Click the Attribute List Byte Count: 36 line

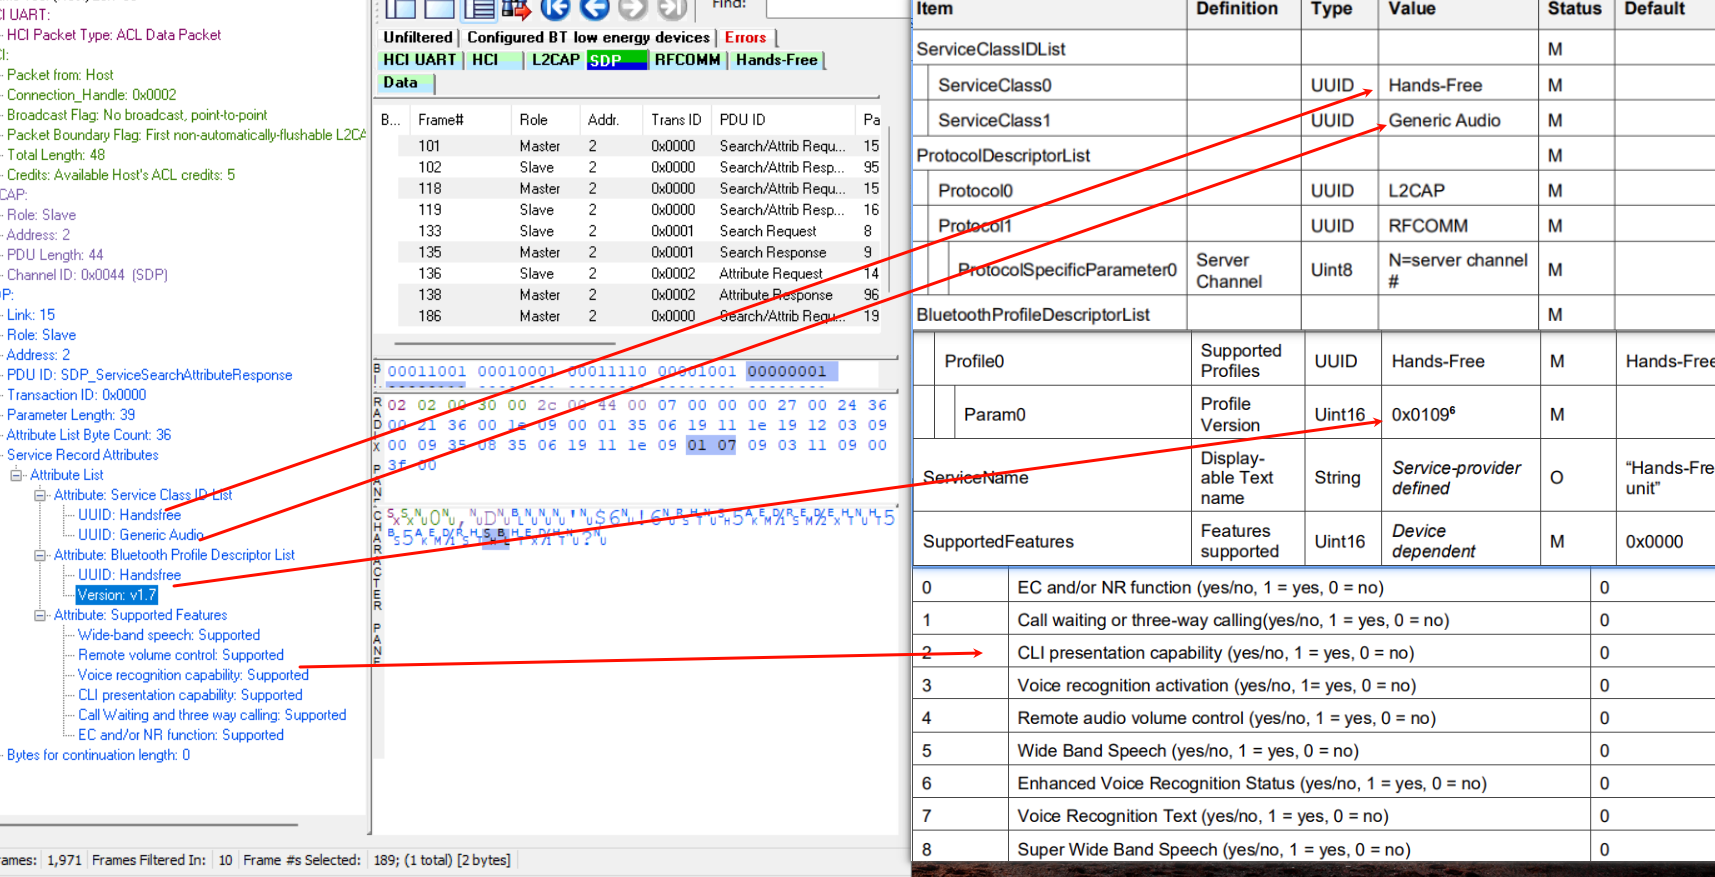89,435
